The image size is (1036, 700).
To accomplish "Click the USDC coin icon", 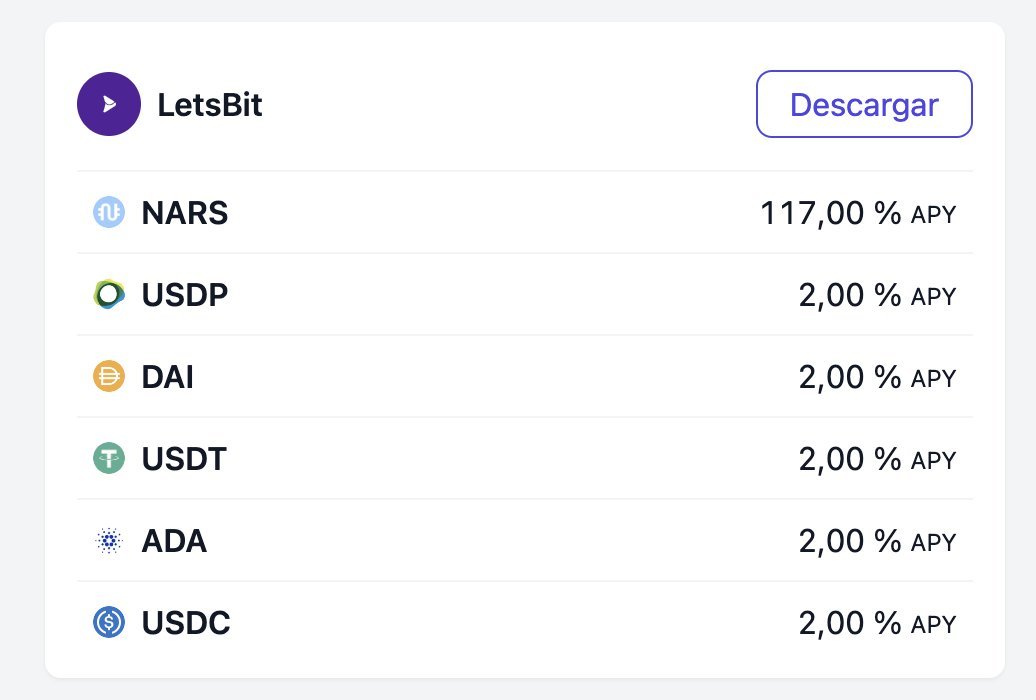I will pos(109,623).
